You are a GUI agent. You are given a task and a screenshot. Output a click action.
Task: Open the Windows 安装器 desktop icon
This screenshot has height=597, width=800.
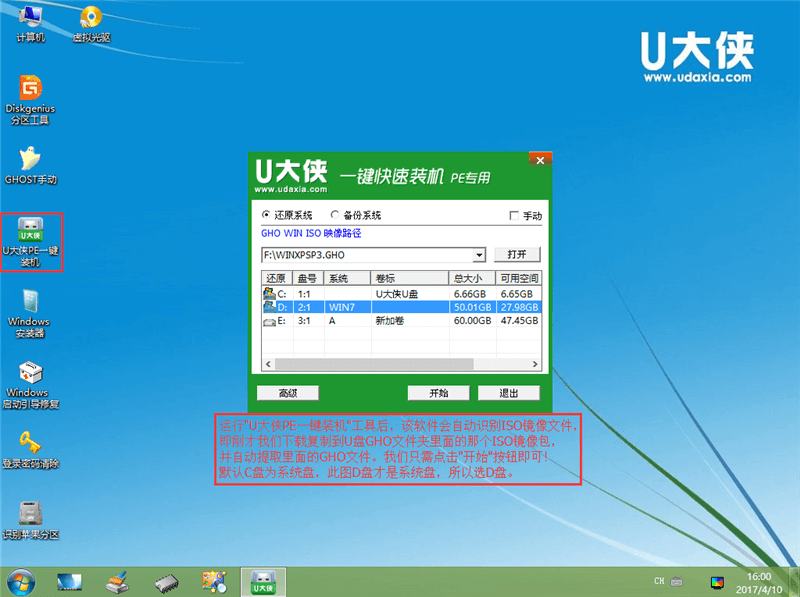(x=29, y=313)
